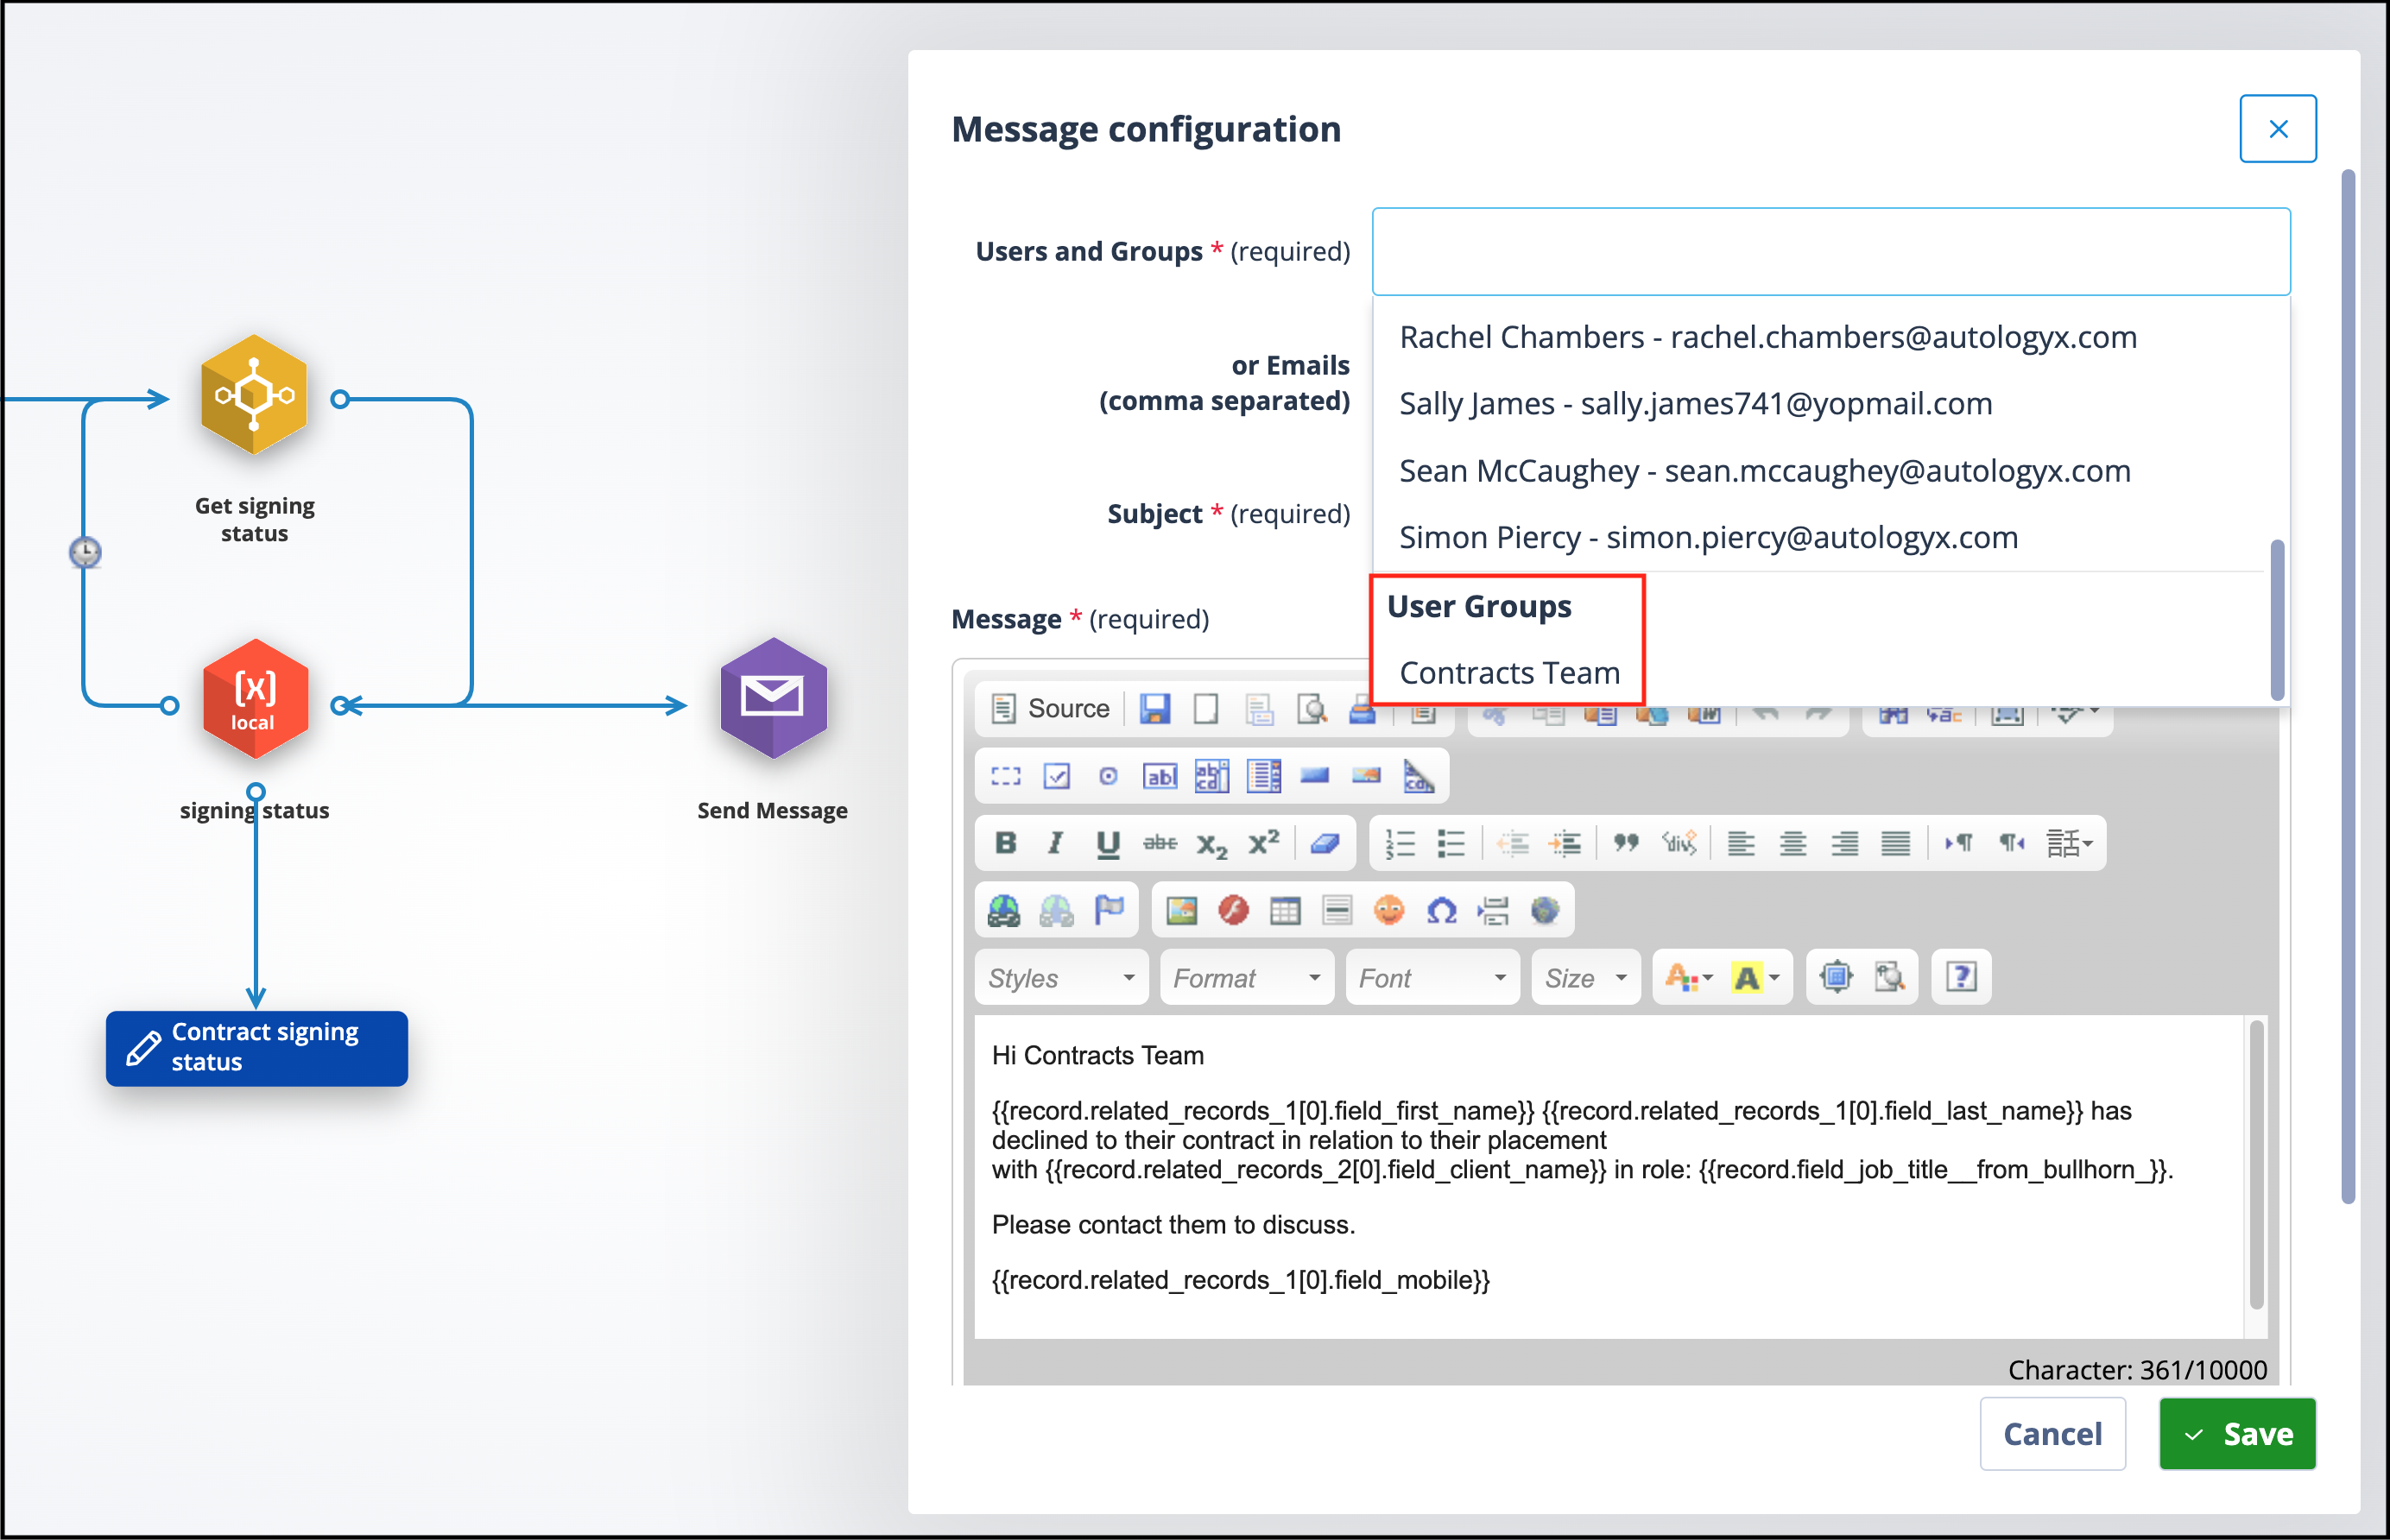The image size is (2390, 1540).
Task: Toggle italic formatting
Action: coord(1055,843)
